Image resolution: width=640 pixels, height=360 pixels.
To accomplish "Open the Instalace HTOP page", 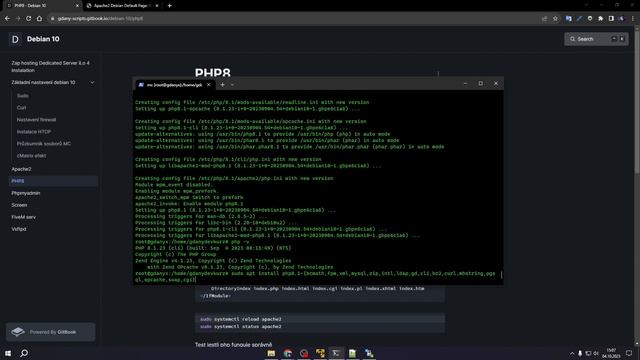I will [x=34, y=132].
